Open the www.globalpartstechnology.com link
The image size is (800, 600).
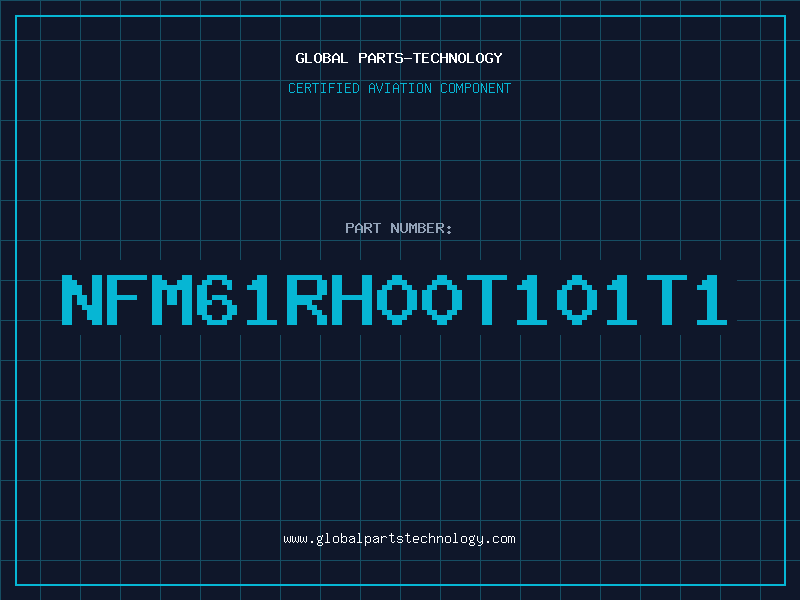click(399, 539)
